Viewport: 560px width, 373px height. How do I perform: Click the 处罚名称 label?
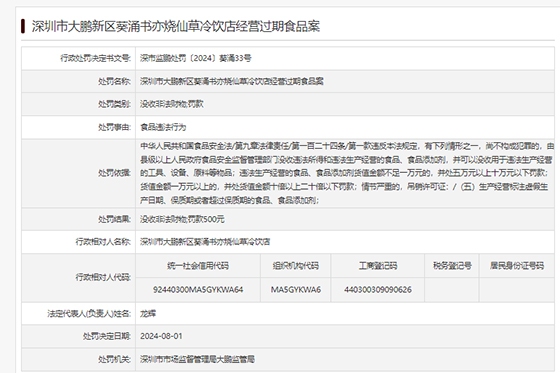114,81
